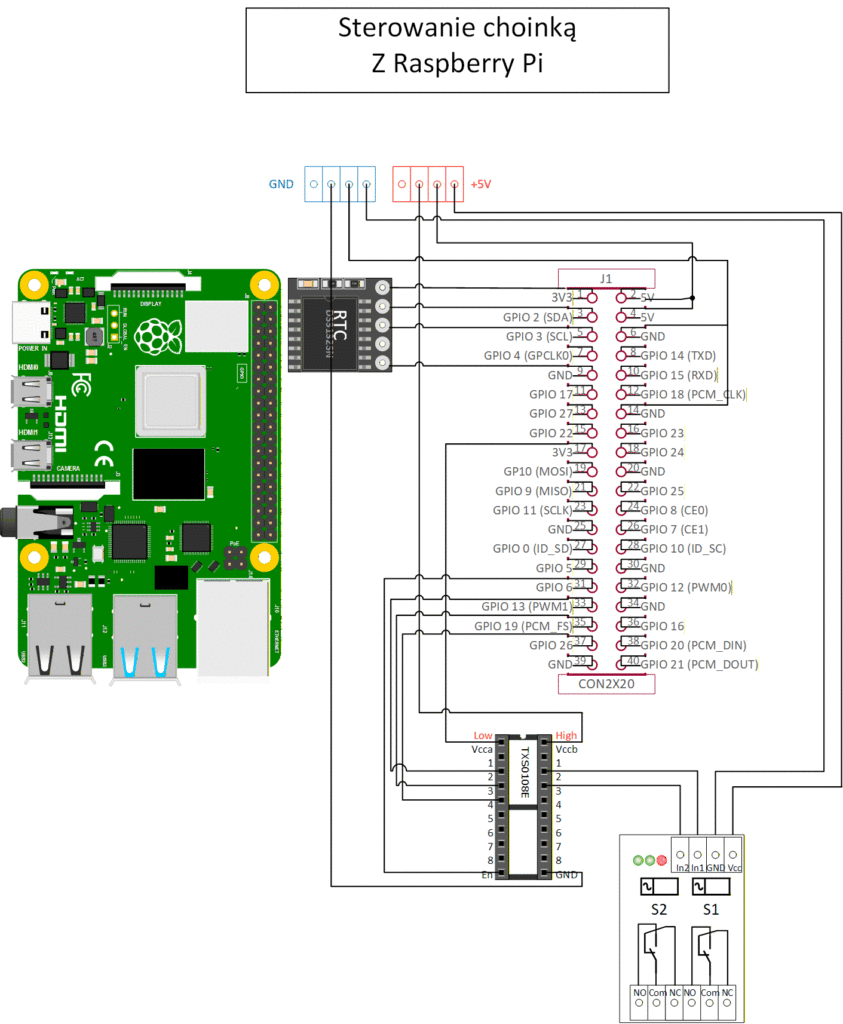The image size is (843, 1024).
Task: Click the red "High" label above the TXS0108E
Action: pyautogui.click(x=566, y=735)
